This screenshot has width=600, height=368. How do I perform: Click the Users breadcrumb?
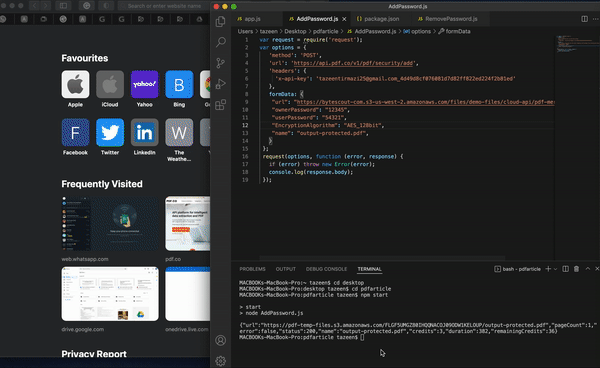coord(245,31)
